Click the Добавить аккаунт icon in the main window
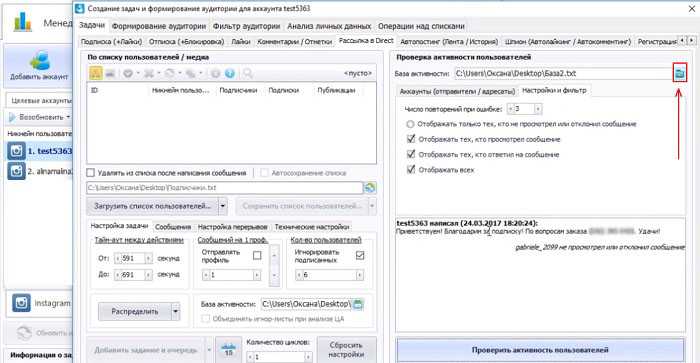The image size is (700, 363). (39, 62)
